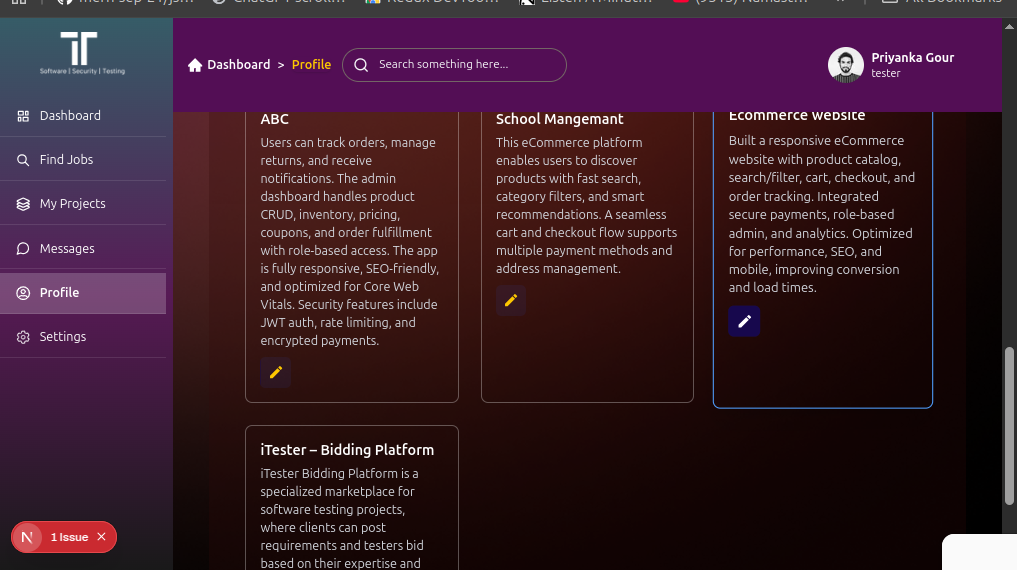Click the TT company logo

click(79, 53)
